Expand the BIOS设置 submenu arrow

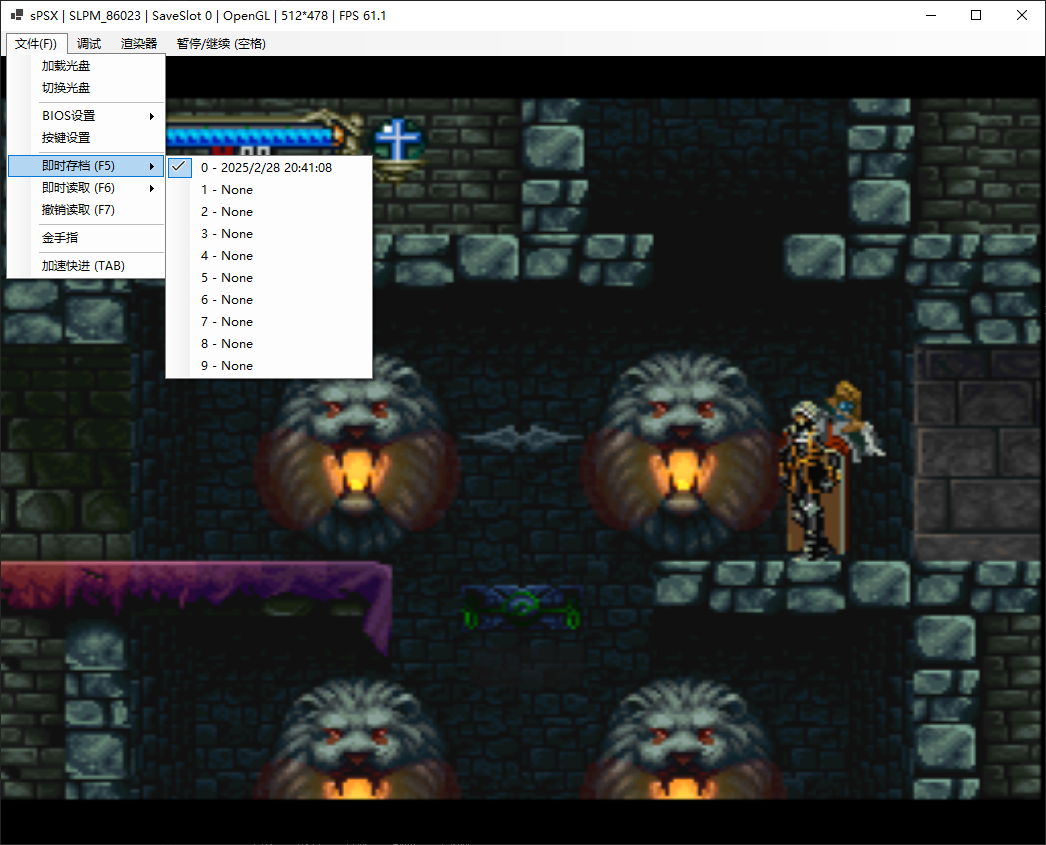[152, 116]
